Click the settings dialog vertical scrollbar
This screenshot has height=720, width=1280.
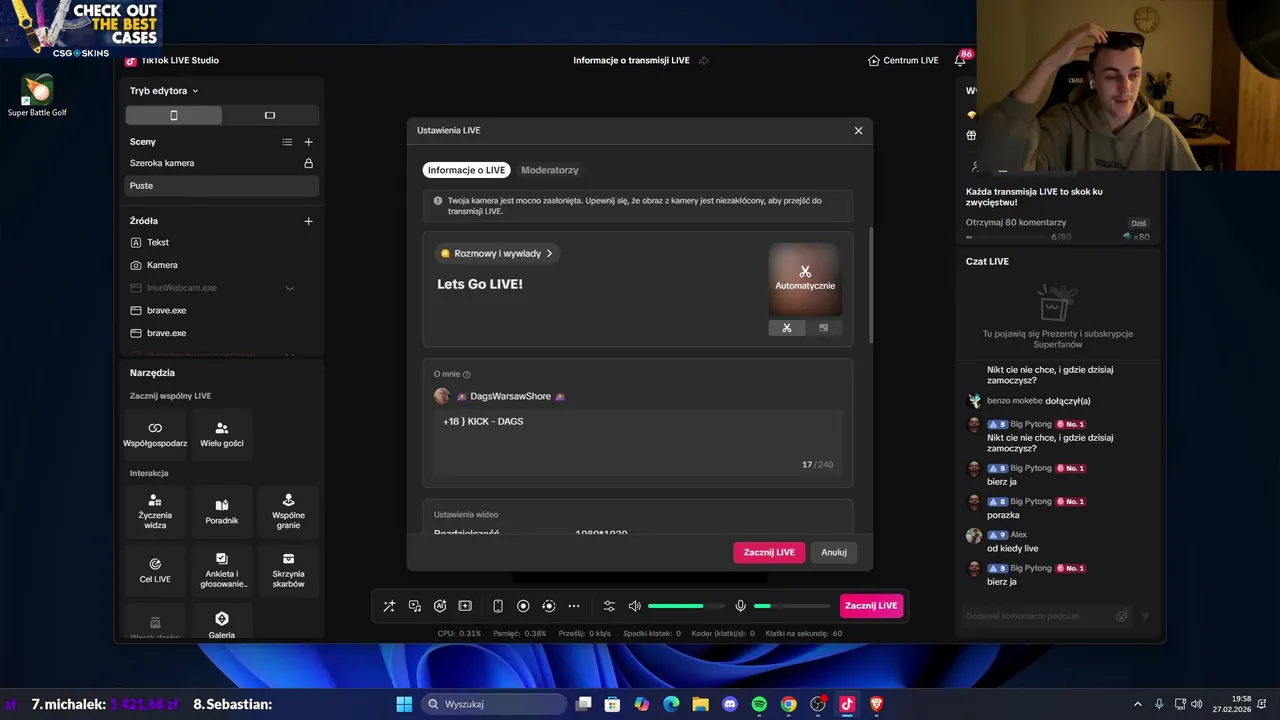[x=870, y=285]
